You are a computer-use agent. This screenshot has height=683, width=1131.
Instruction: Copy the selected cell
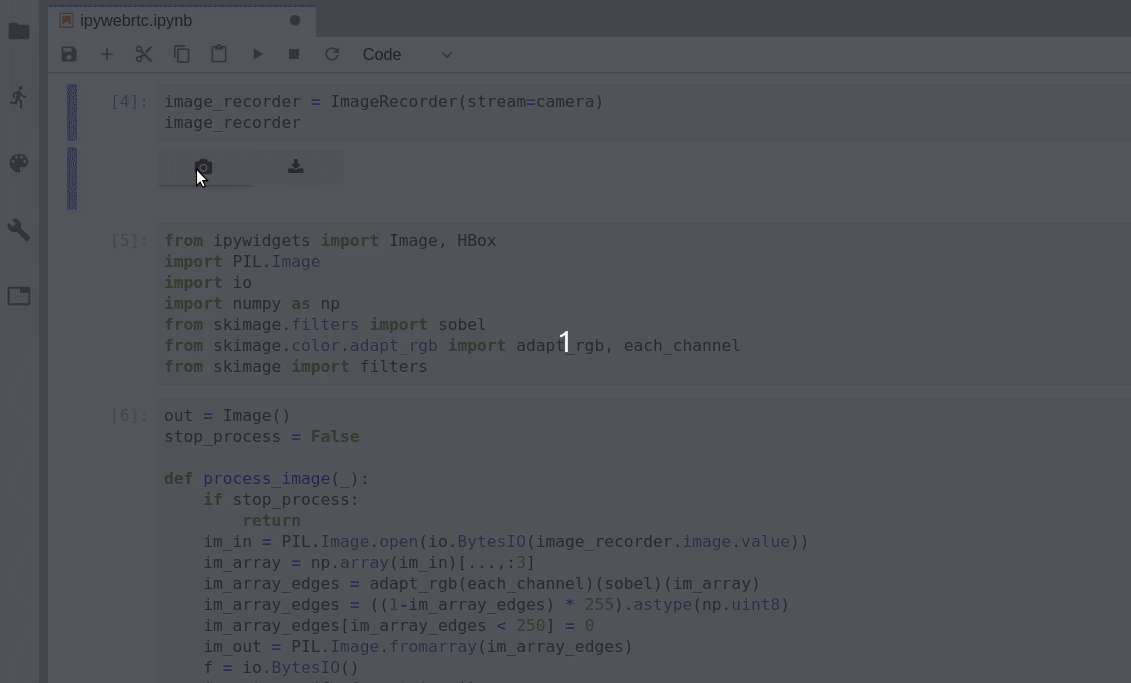coord(182,55)
